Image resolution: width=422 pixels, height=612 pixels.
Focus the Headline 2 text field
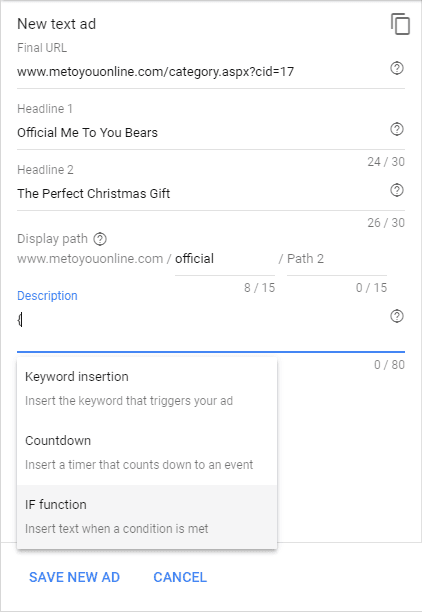pyautogui.click(x=201, y=194)
